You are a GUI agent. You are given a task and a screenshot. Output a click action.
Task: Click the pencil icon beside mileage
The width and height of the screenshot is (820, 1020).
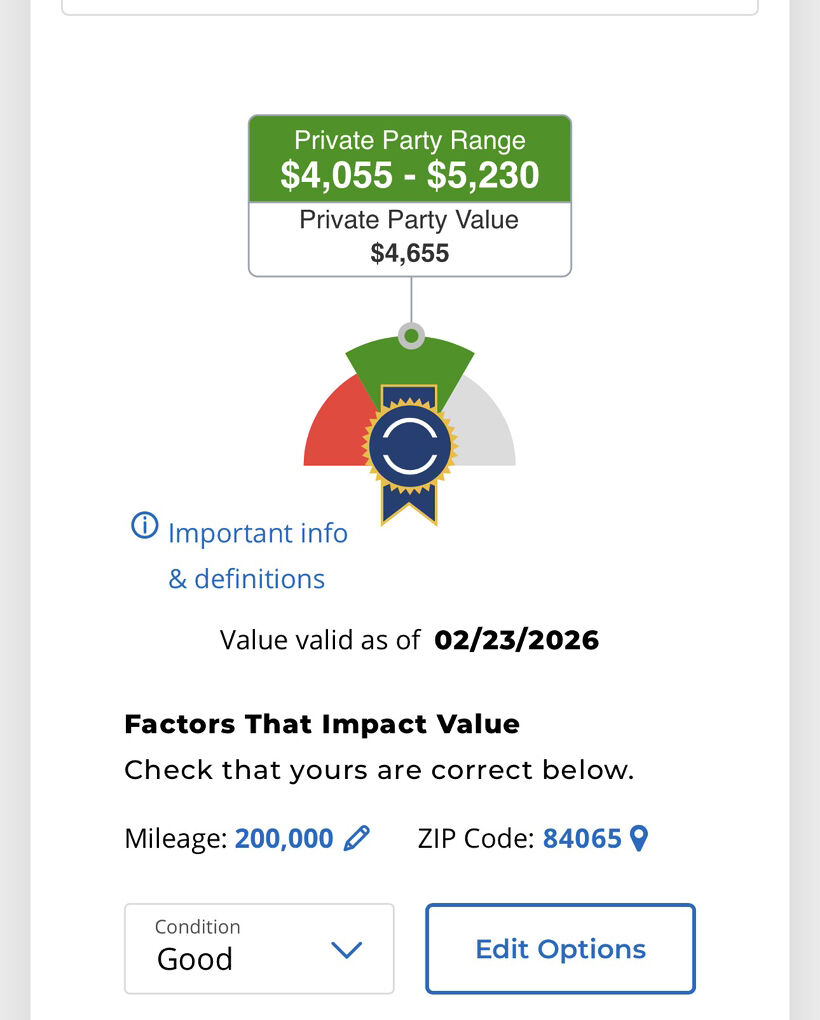click(357, 838)
